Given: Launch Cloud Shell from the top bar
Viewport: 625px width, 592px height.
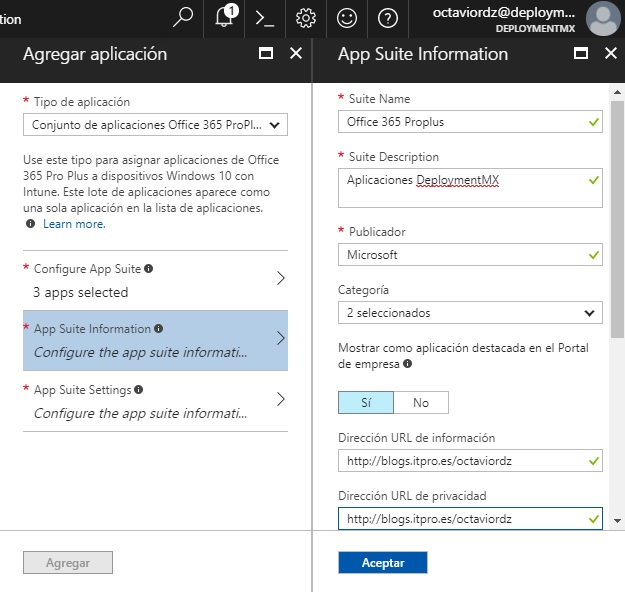Looking at the screenshot, I should click(x=264, y=18).
